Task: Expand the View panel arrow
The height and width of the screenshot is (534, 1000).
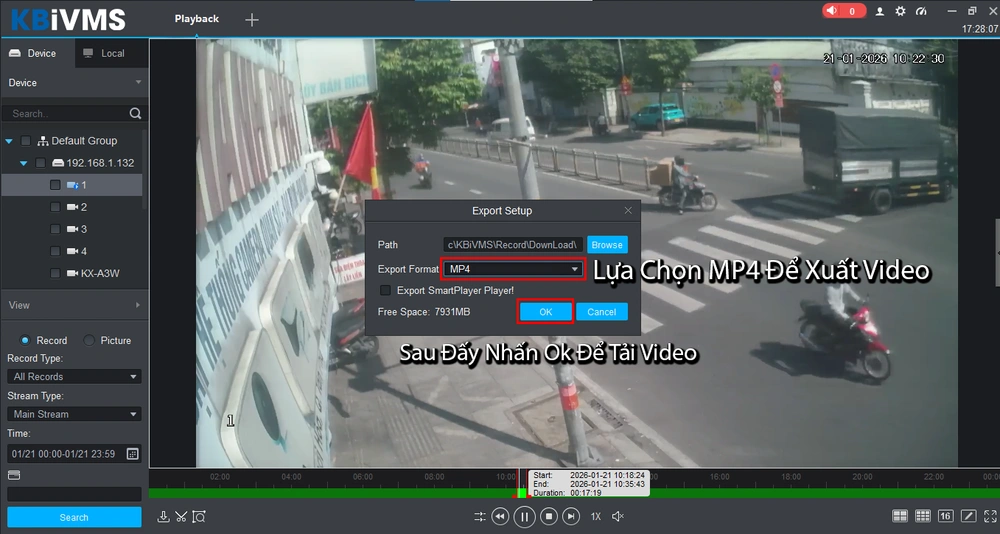Action: pyautogui.click(x=138, y=305)
